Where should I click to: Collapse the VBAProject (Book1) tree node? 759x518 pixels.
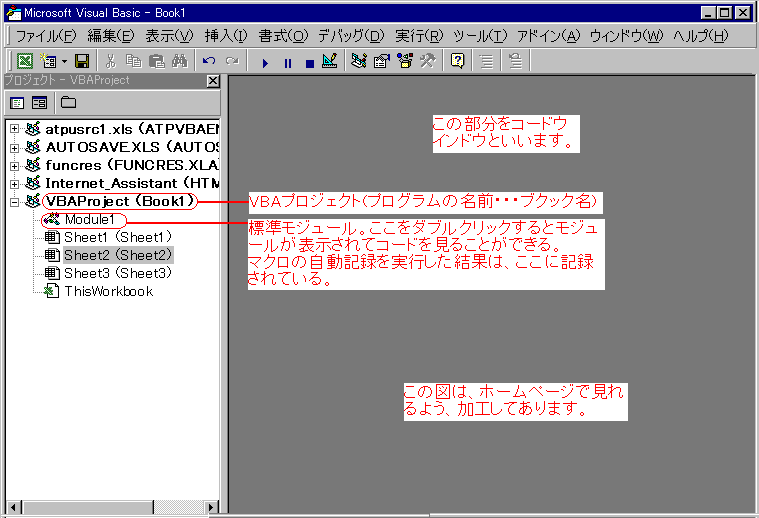pos(14,201)
